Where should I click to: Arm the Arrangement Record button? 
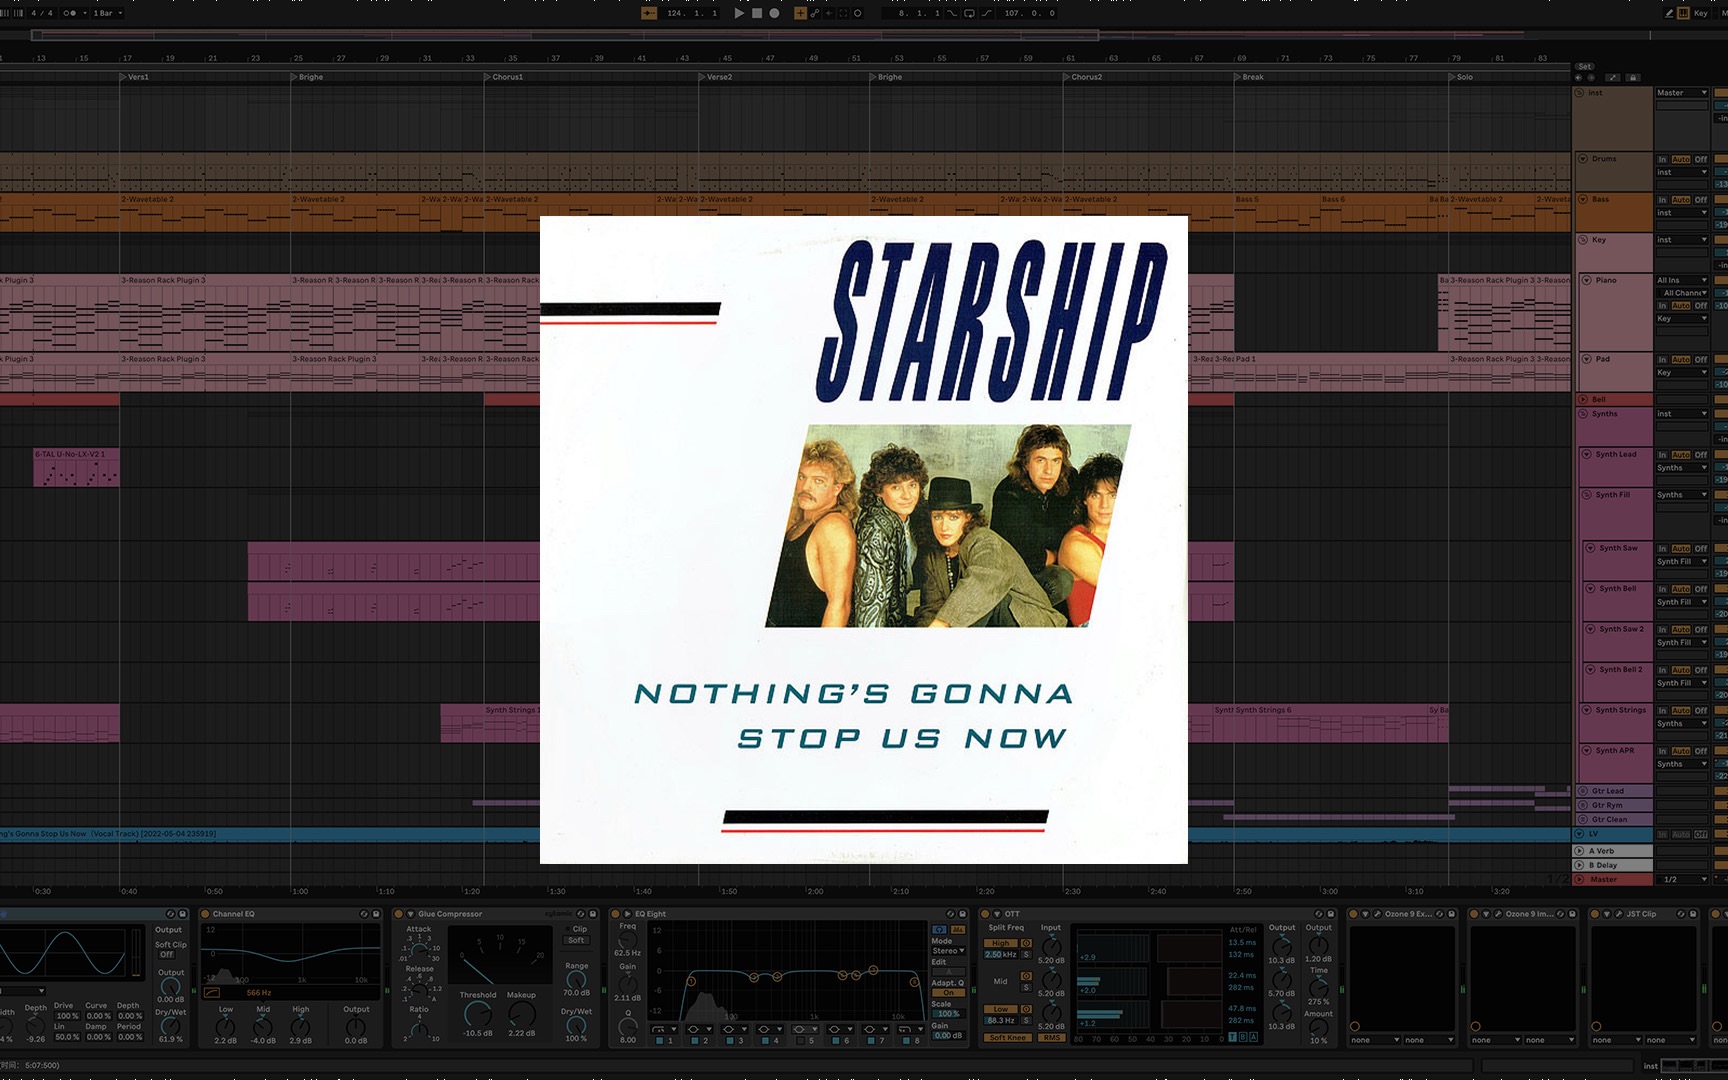(x=774, y=13)
